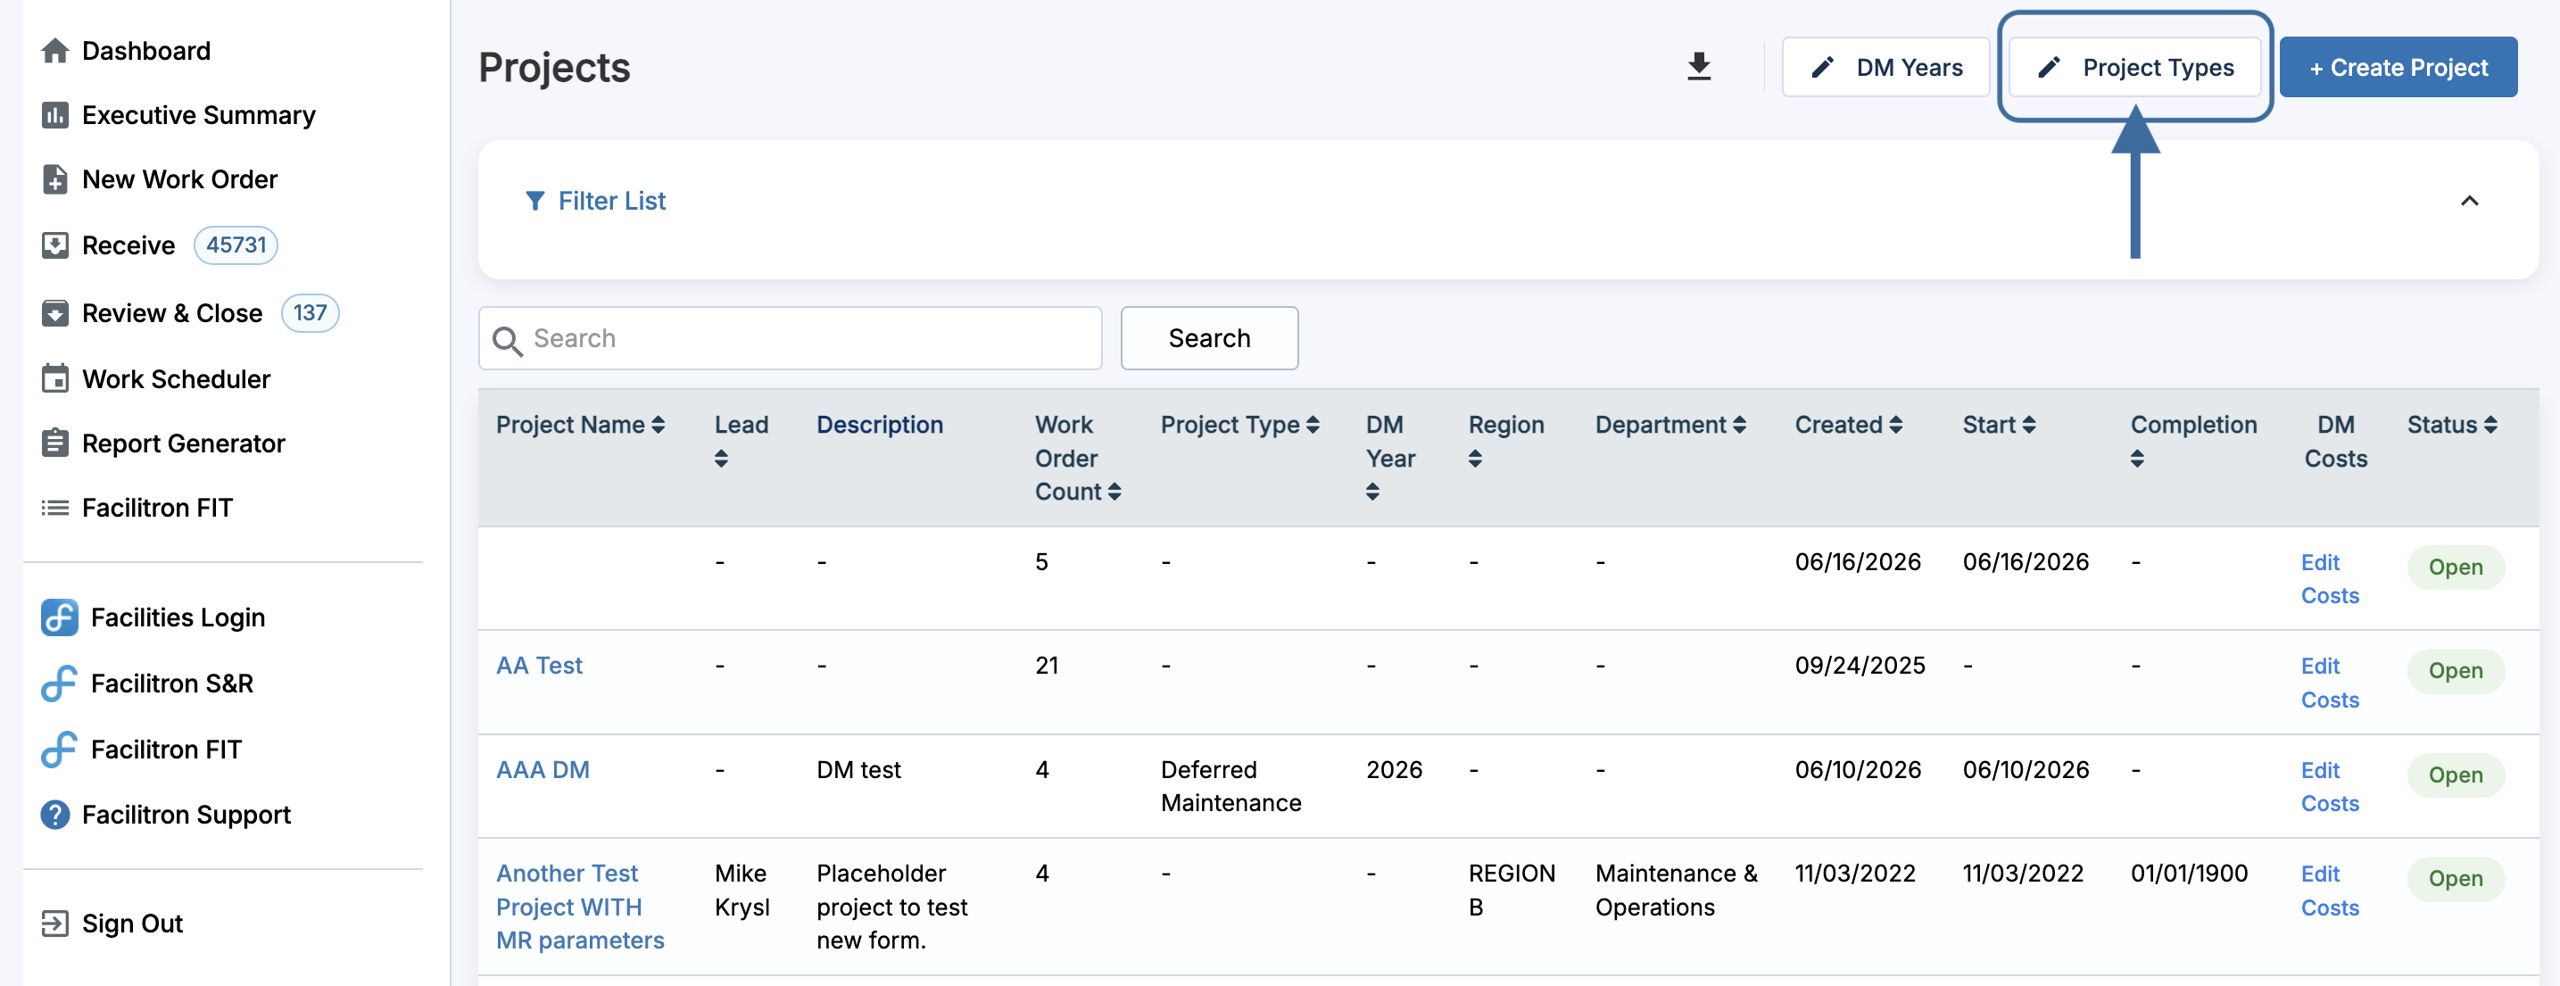This screenshot has width=2560, height=986.
Task: Click the pencil icon on DM Years
Action: [x=1823, y=67]
